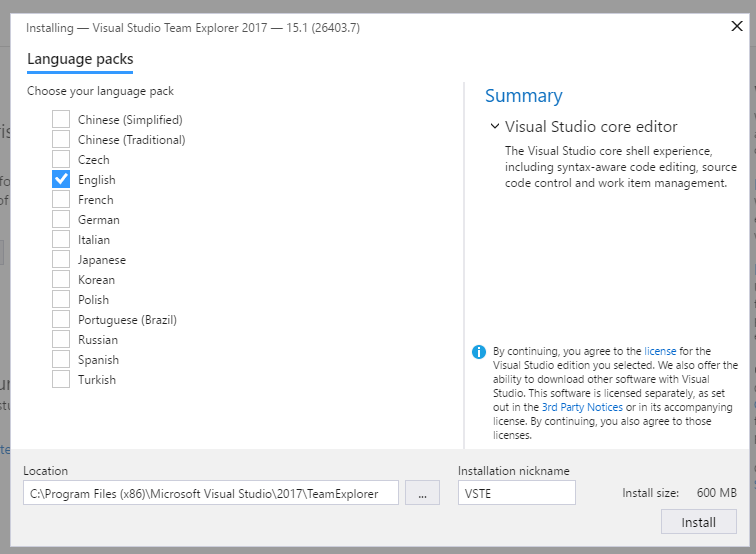Tick the Spanish language checkbox

[61, 359]
